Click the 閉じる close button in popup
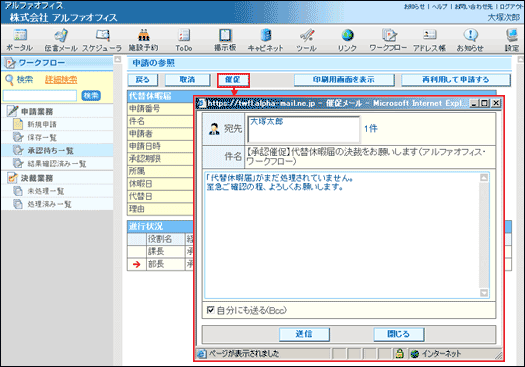This screenshot has width=525, height=367. point(398,334)
